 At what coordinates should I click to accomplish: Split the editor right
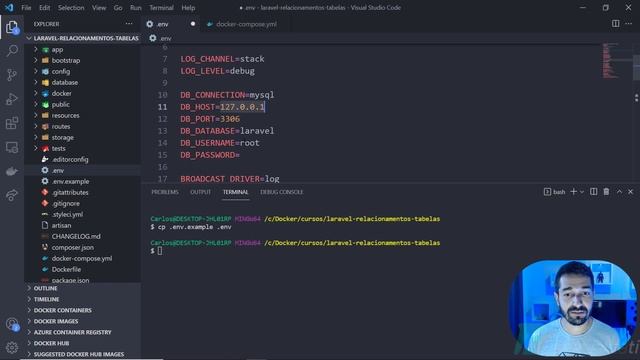(x=616, y=24)
